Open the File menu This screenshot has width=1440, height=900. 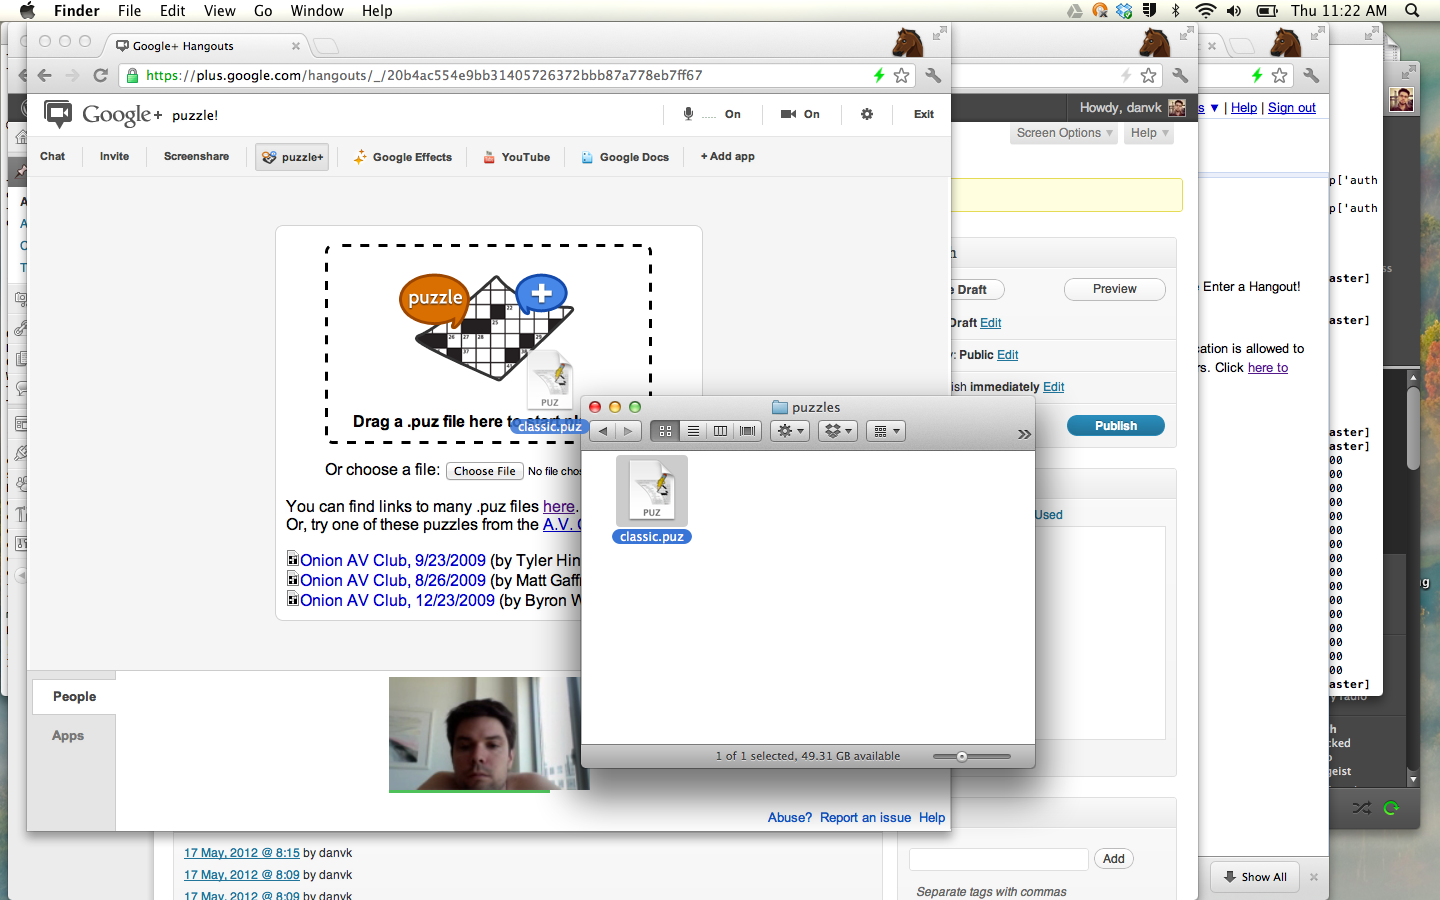coord(129,11)
